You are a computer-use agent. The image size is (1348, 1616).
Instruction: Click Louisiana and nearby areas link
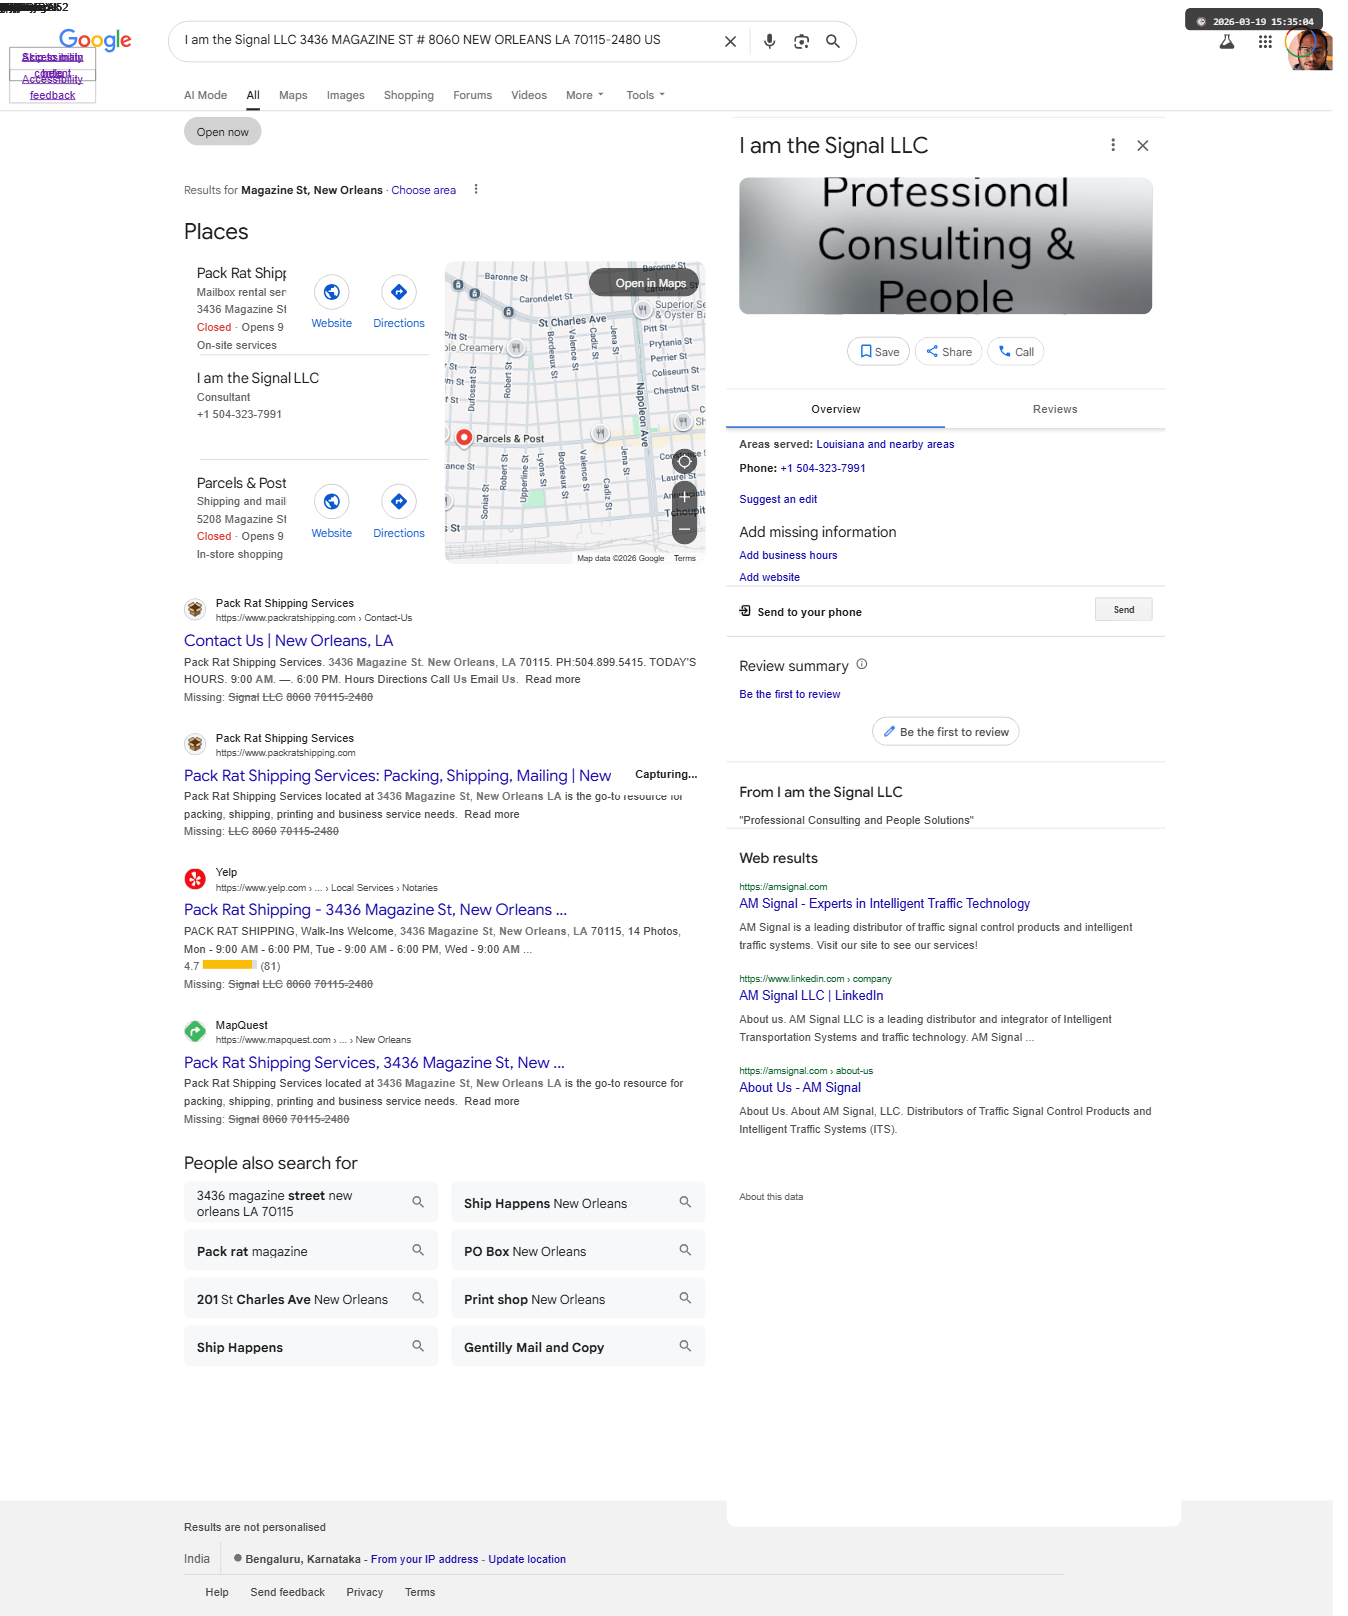(885, 444)
